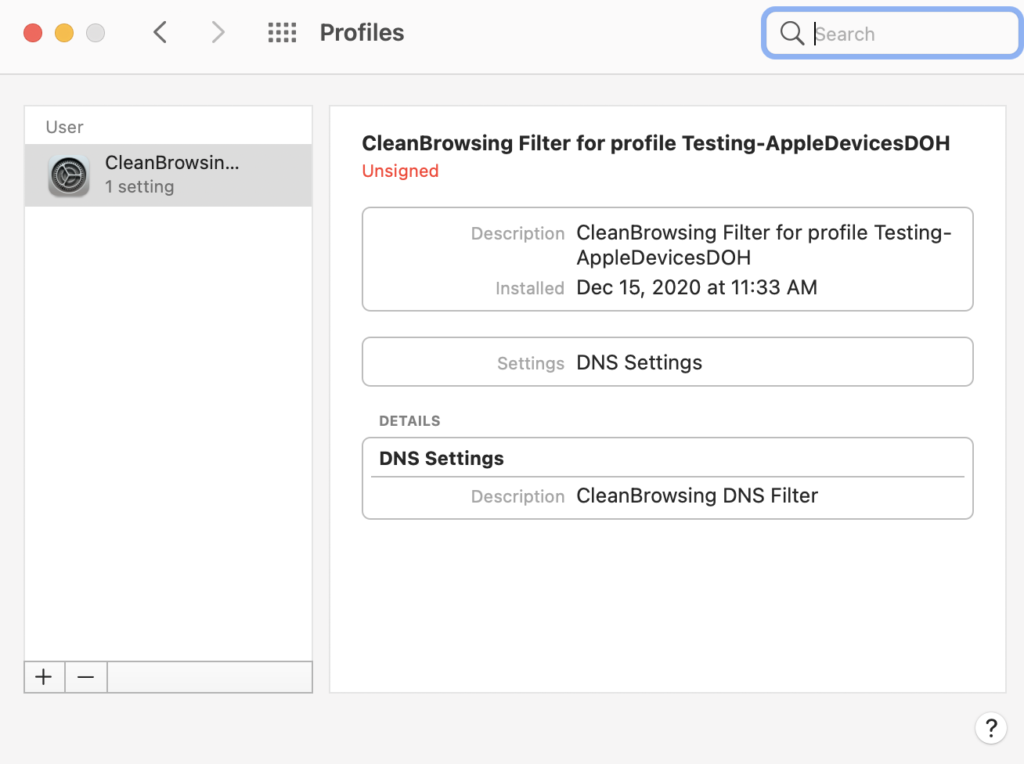Click CleanBrowsing DNS Filter description text
Viewport: 1024px width, 764px height.
pos(697,496)
